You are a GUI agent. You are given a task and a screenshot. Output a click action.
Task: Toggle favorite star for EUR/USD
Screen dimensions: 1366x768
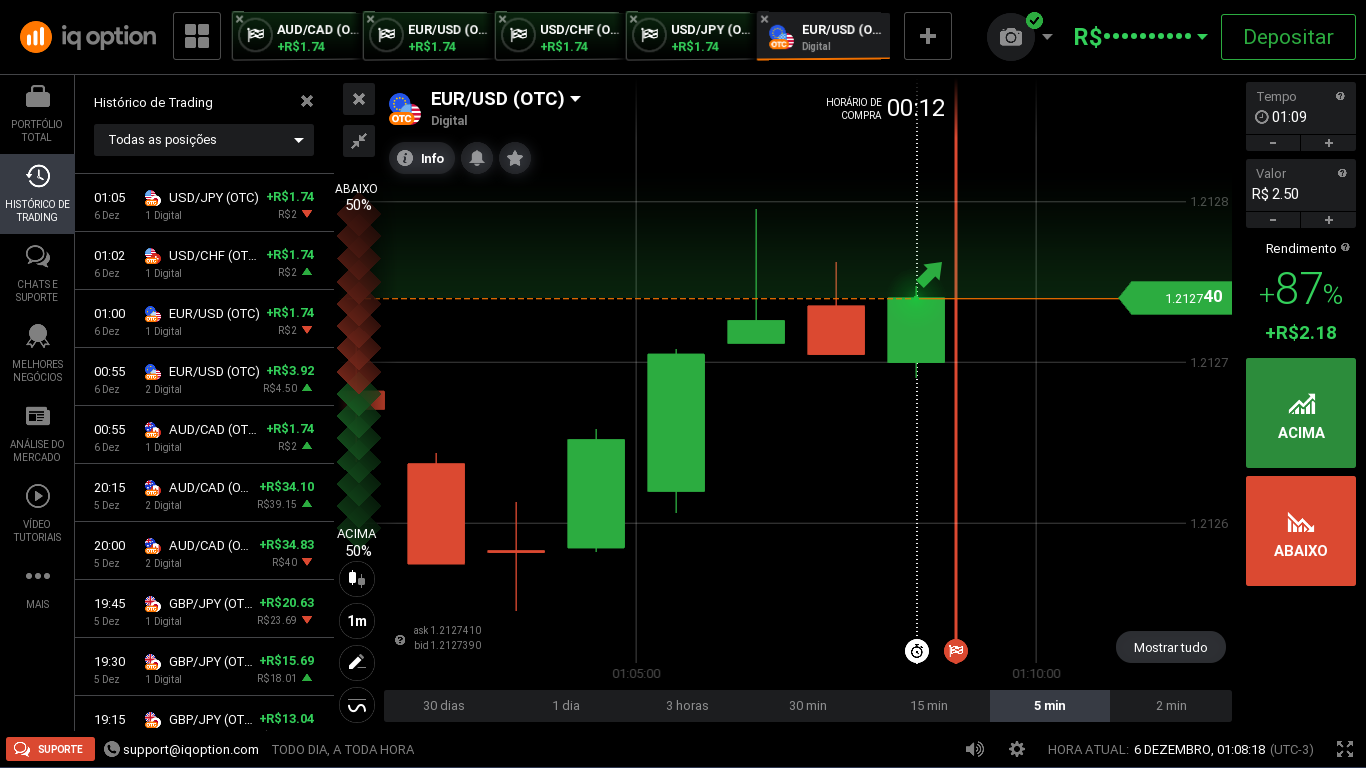tap(515, 158)
